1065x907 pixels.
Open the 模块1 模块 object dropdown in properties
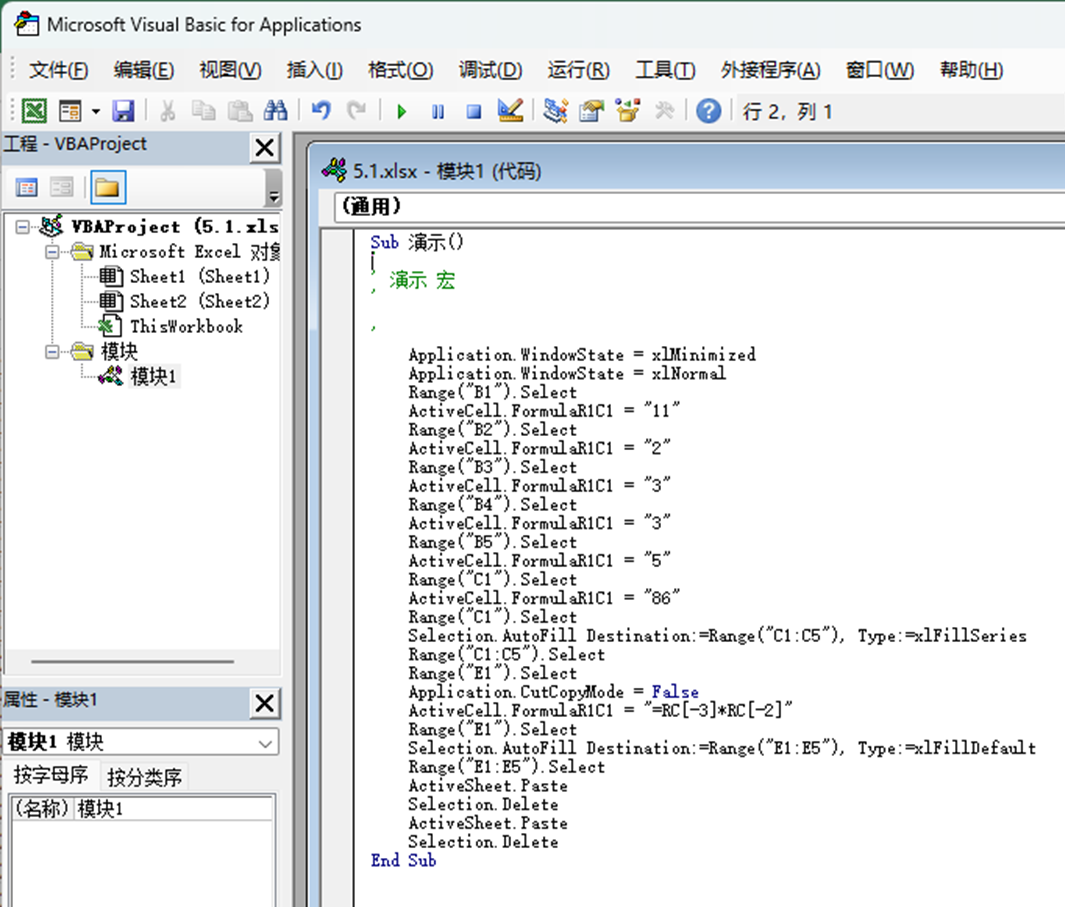[266, 743]
